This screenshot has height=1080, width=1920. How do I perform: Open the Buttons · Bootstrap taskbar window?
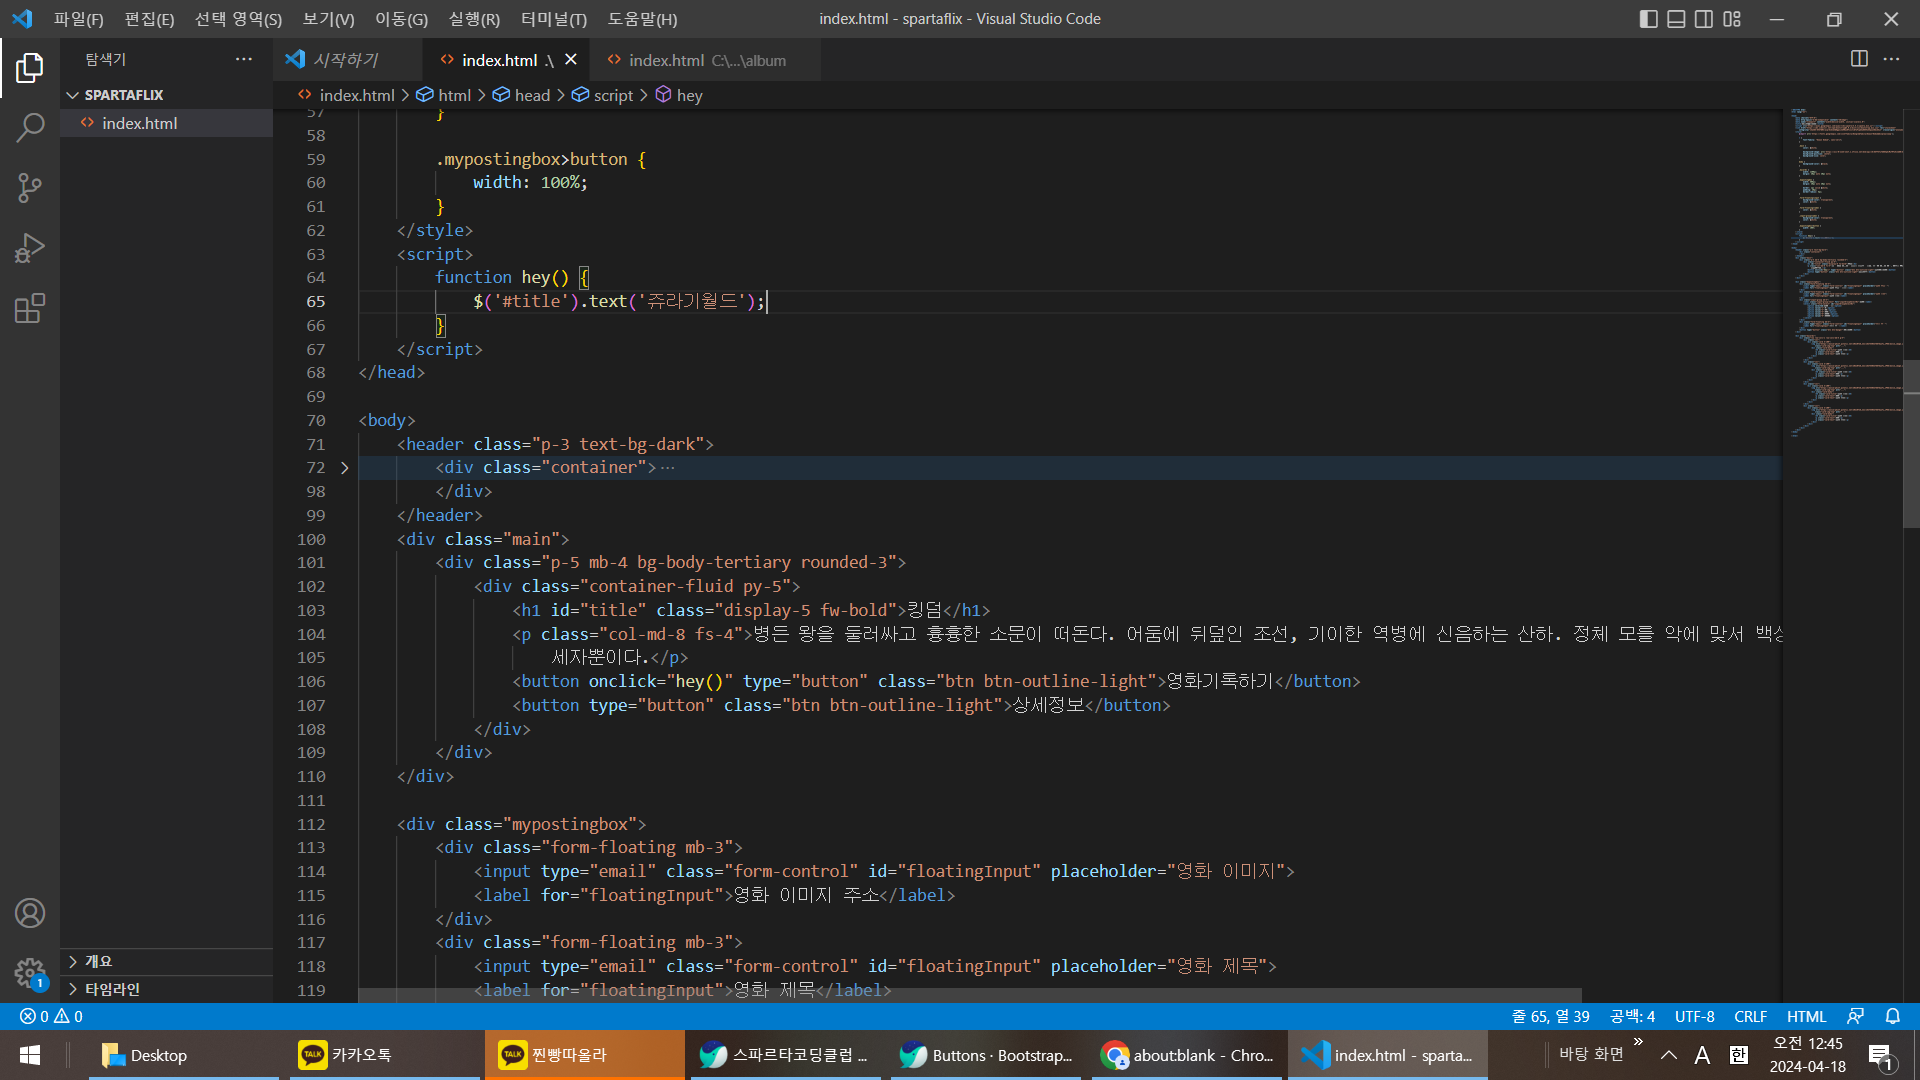coord(985,1055)
